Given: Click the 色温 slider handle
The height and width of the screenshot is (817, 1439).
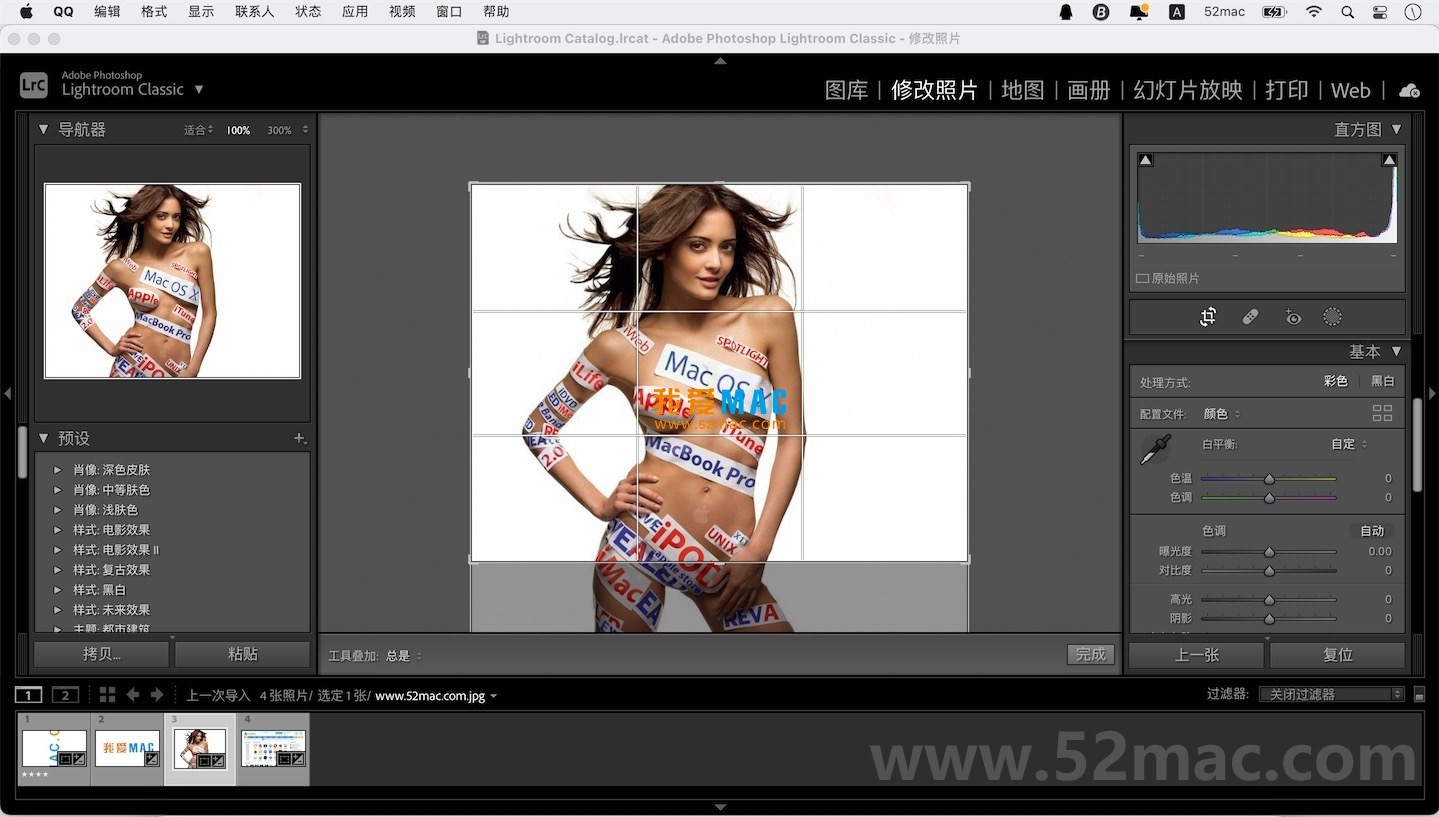Looking at the screenshot, I should [1269, 479].
